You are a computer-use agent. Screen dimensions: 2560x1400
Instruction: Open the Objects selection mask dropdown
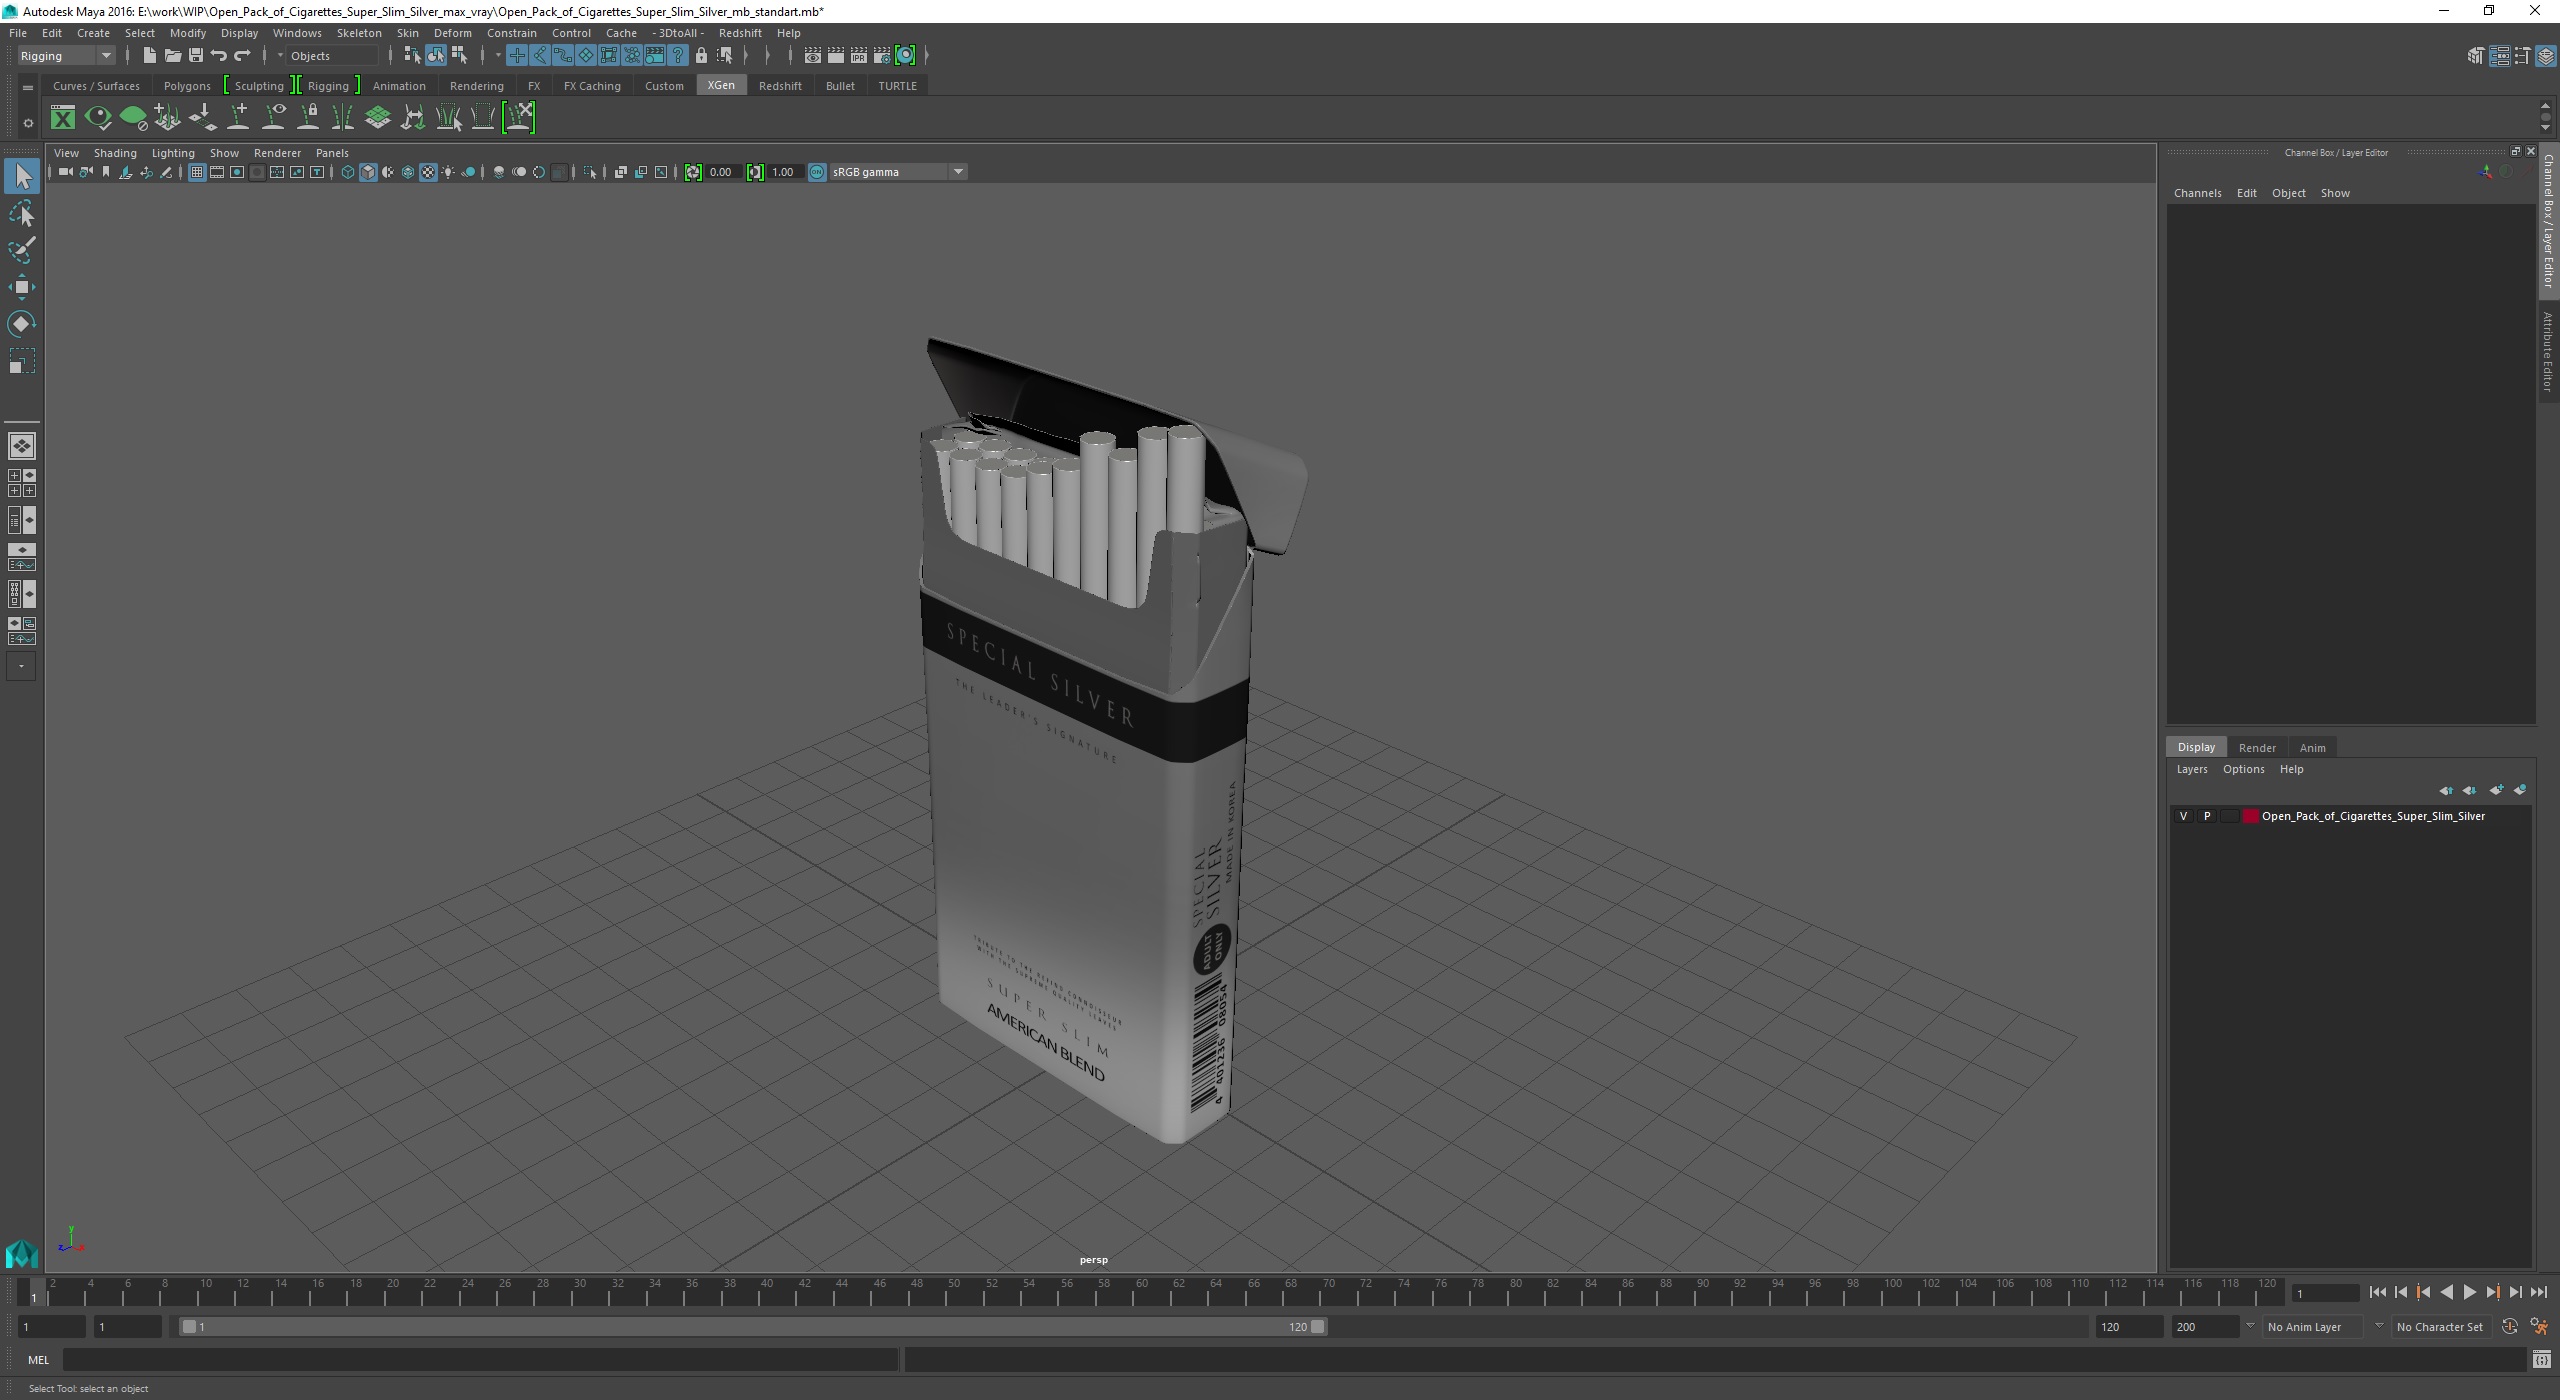(333, 56)
